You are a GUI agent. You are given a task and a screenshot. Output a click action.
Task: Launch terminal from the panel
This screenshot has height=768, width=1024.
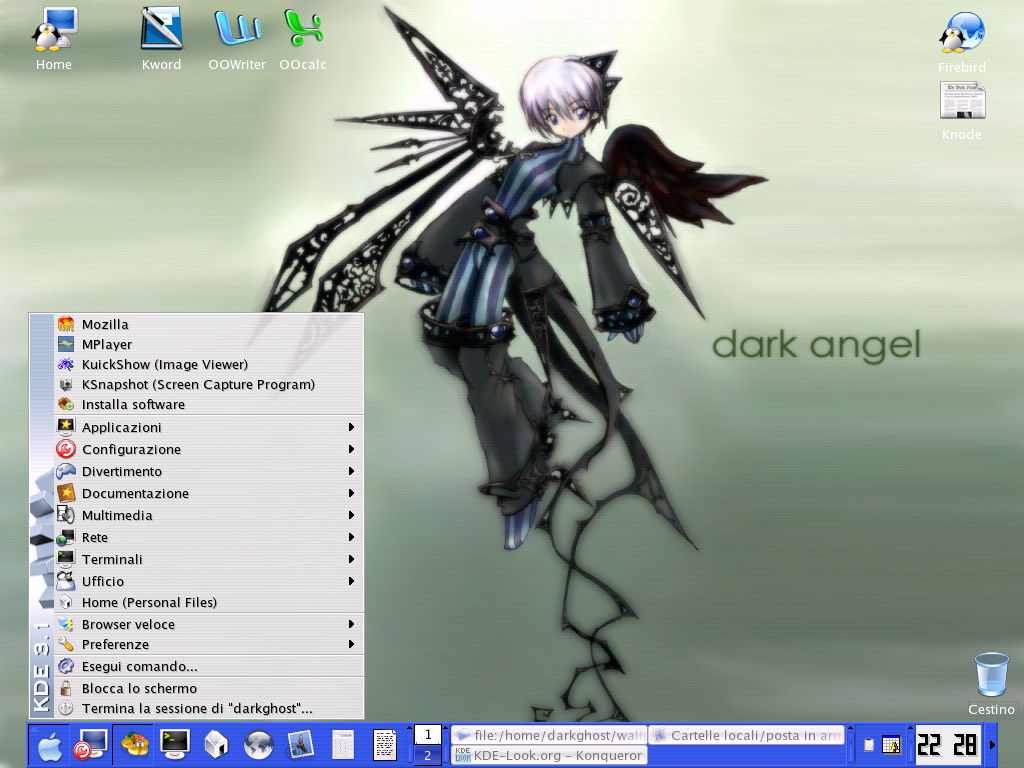click(x=175, y=745)
